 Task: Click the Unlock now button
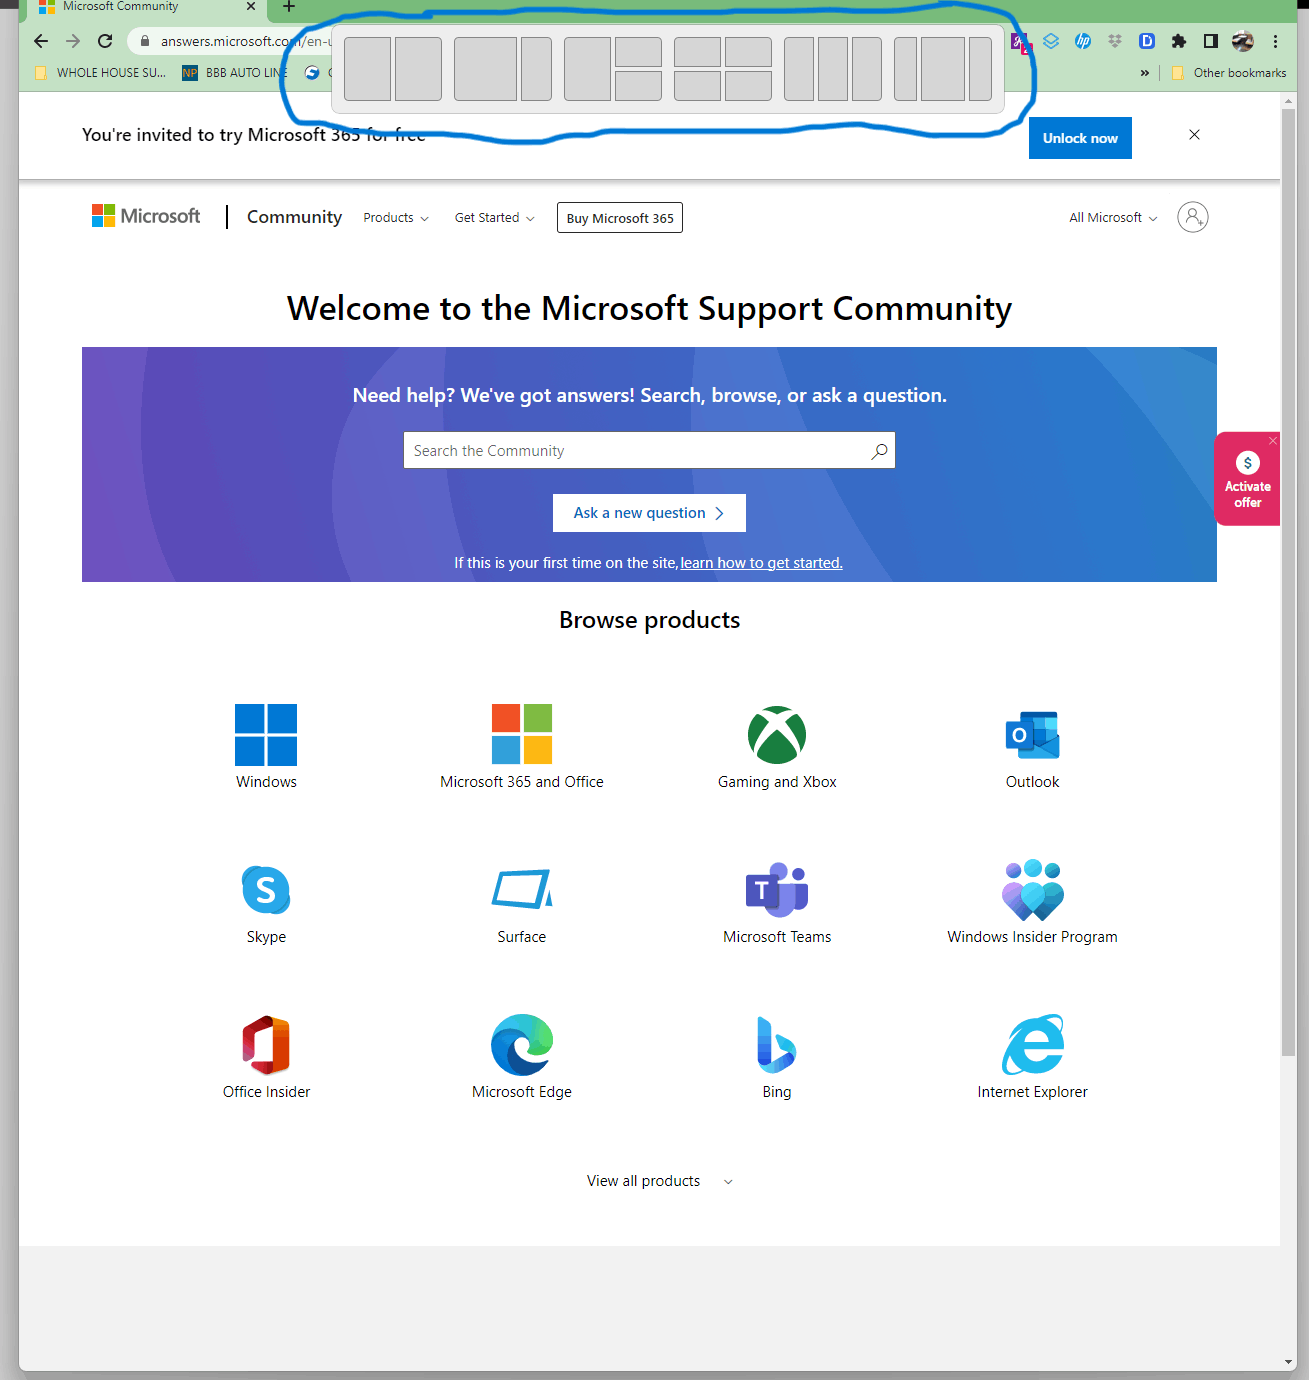pyautogui.click(x=1080, y=138)
